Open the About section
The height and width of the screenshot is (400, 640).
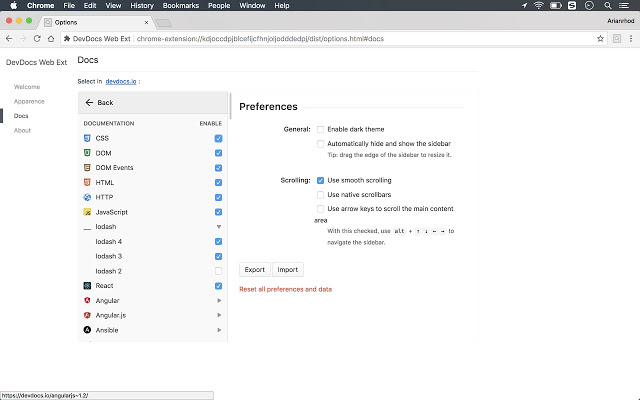tap(22, 131)
